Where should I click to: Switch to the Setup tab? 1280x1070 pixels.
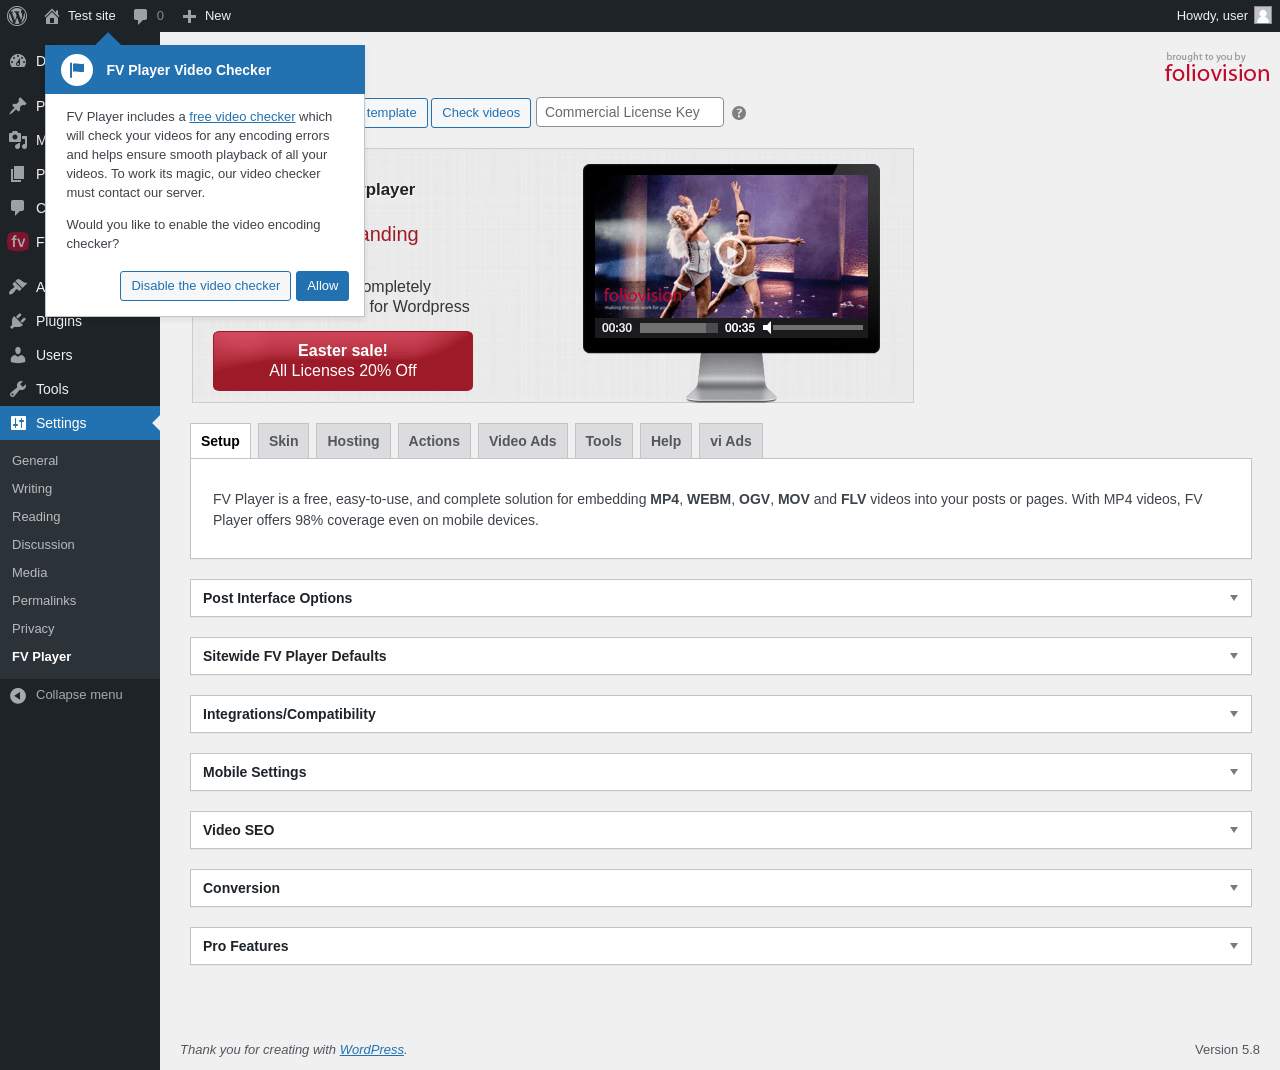coord(220,441)
